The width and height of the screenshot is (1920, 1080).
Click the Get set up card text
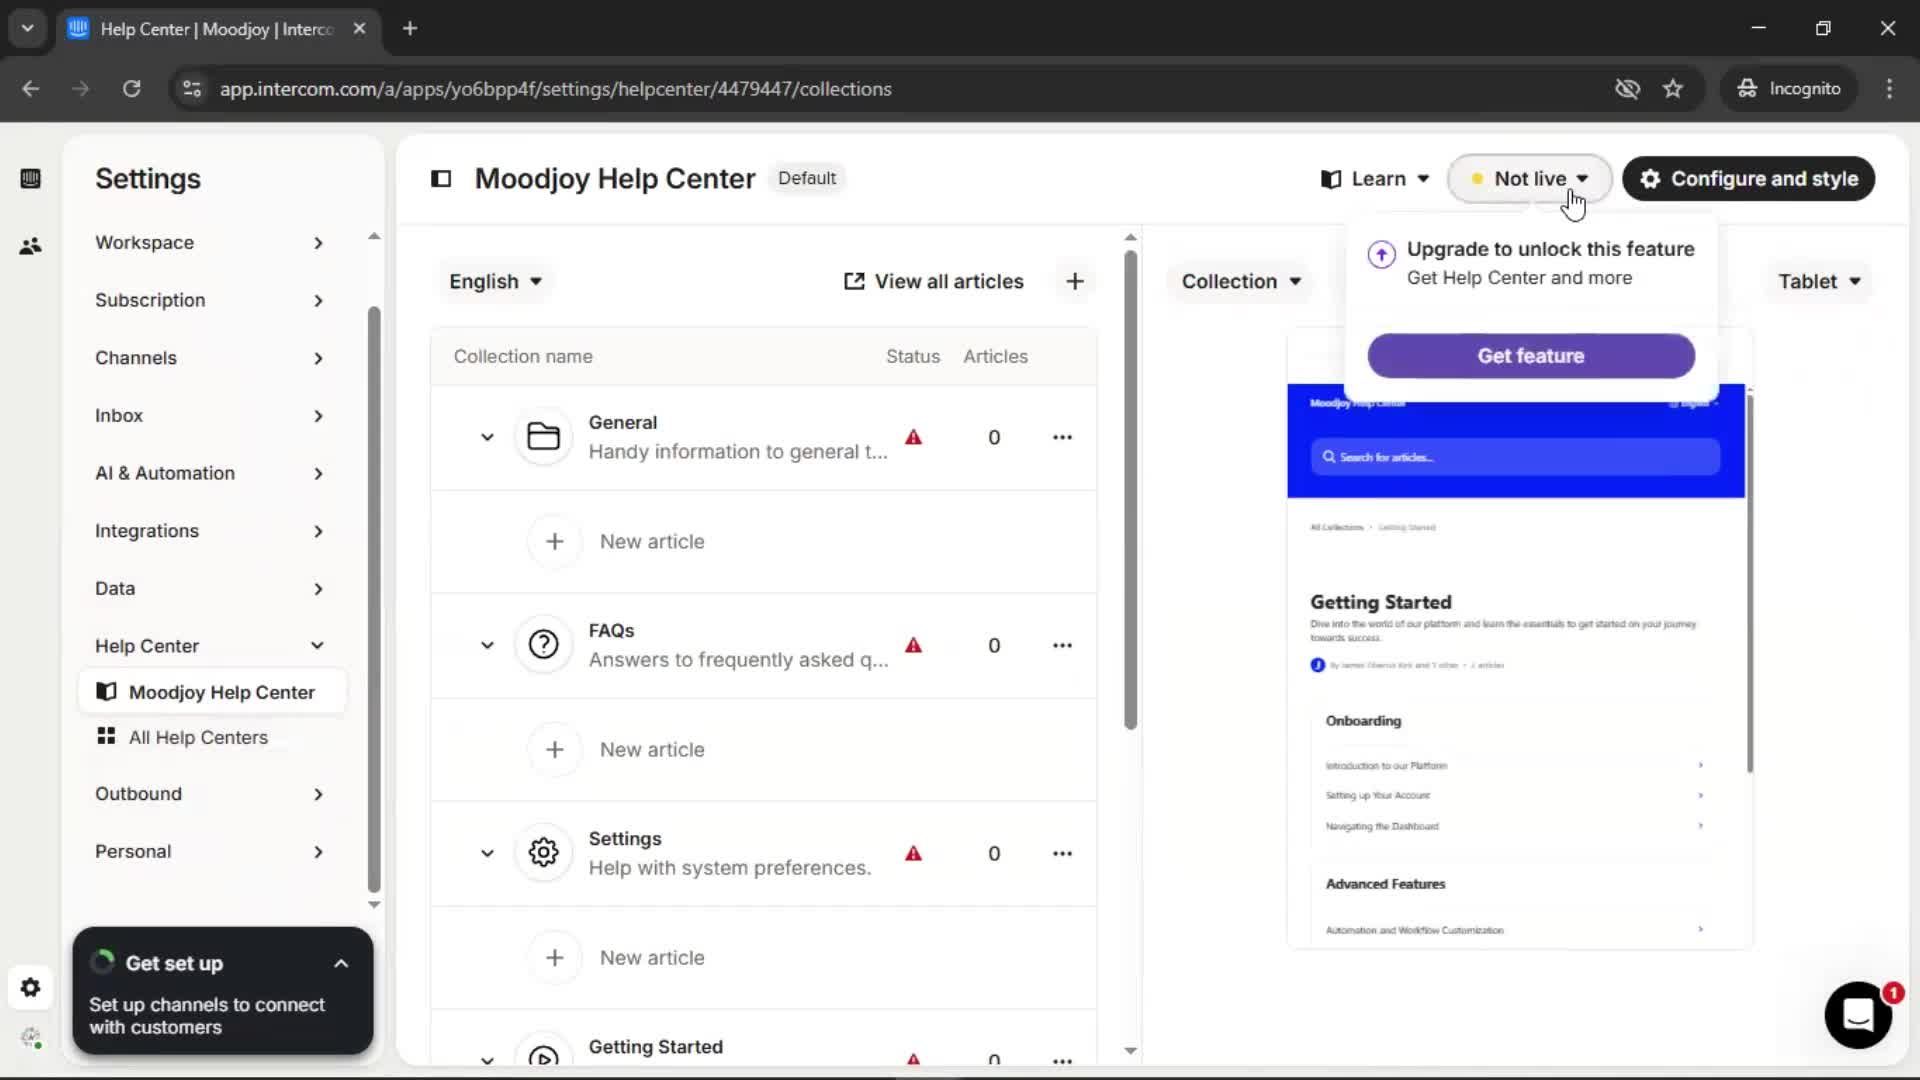point(207,1016)
